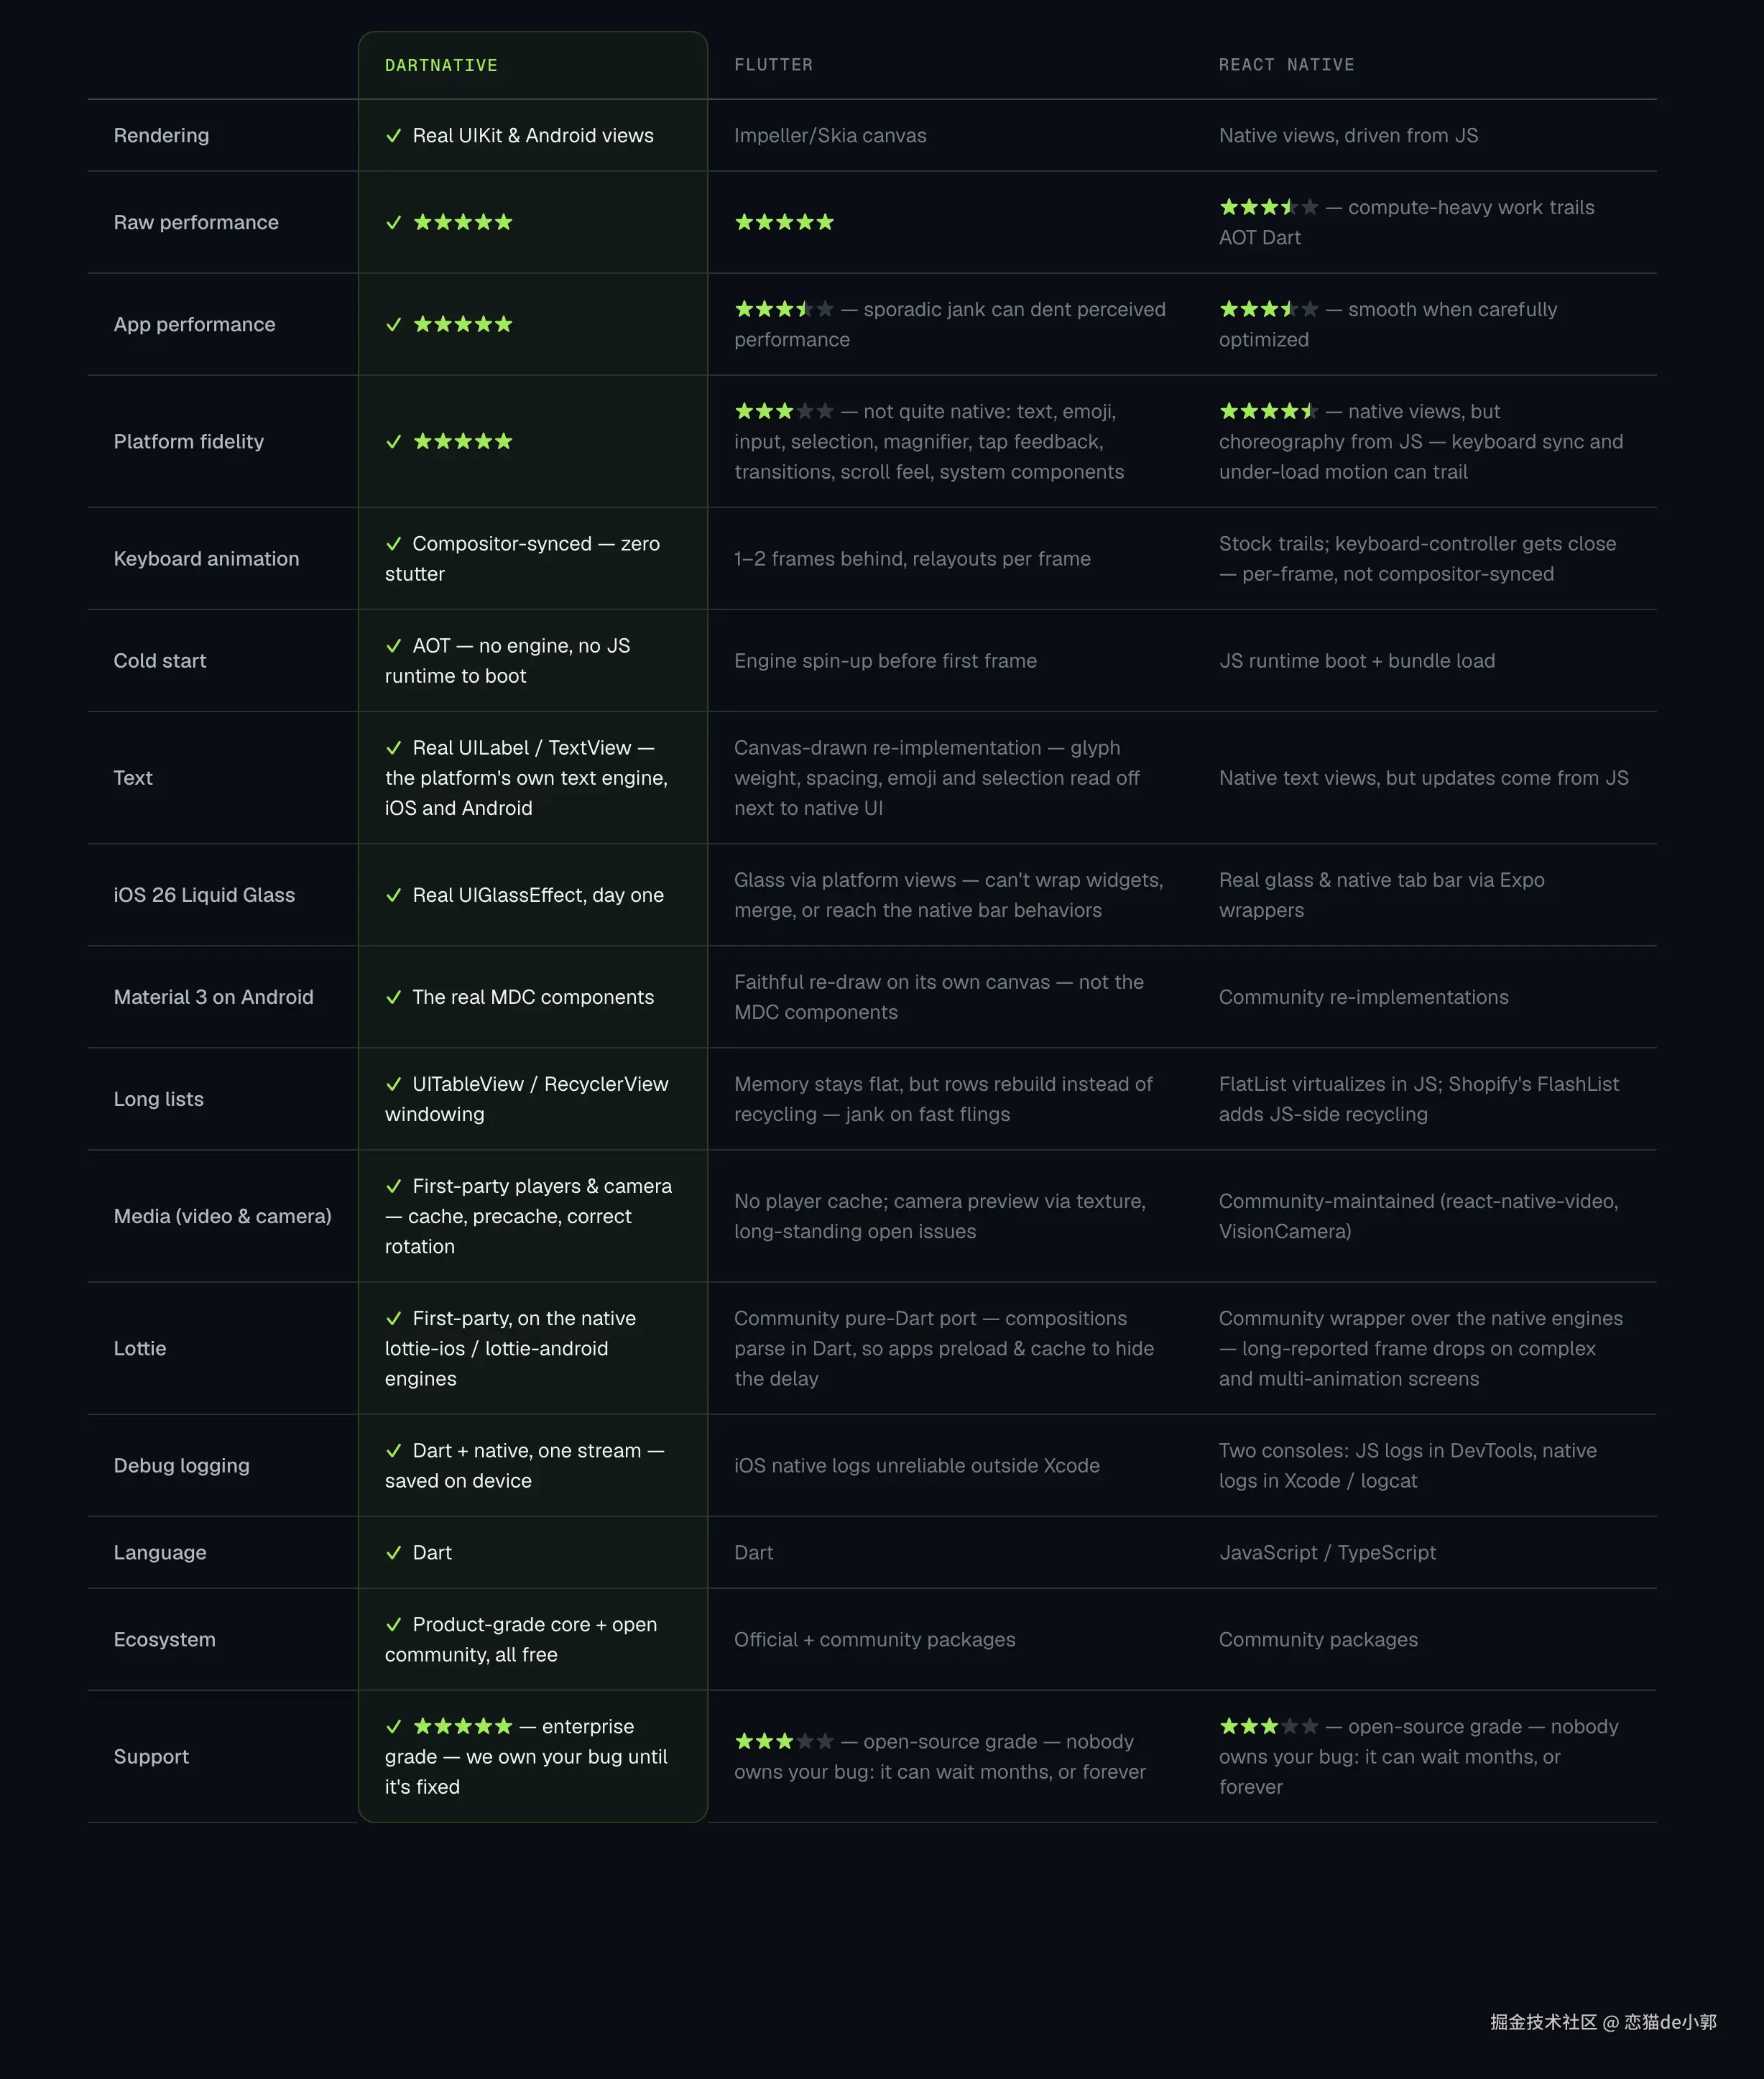Click React Native's Platform fidelity star rating
The width and height of the screenshot is (1764, 2079).
click(x=1269, y=411)
